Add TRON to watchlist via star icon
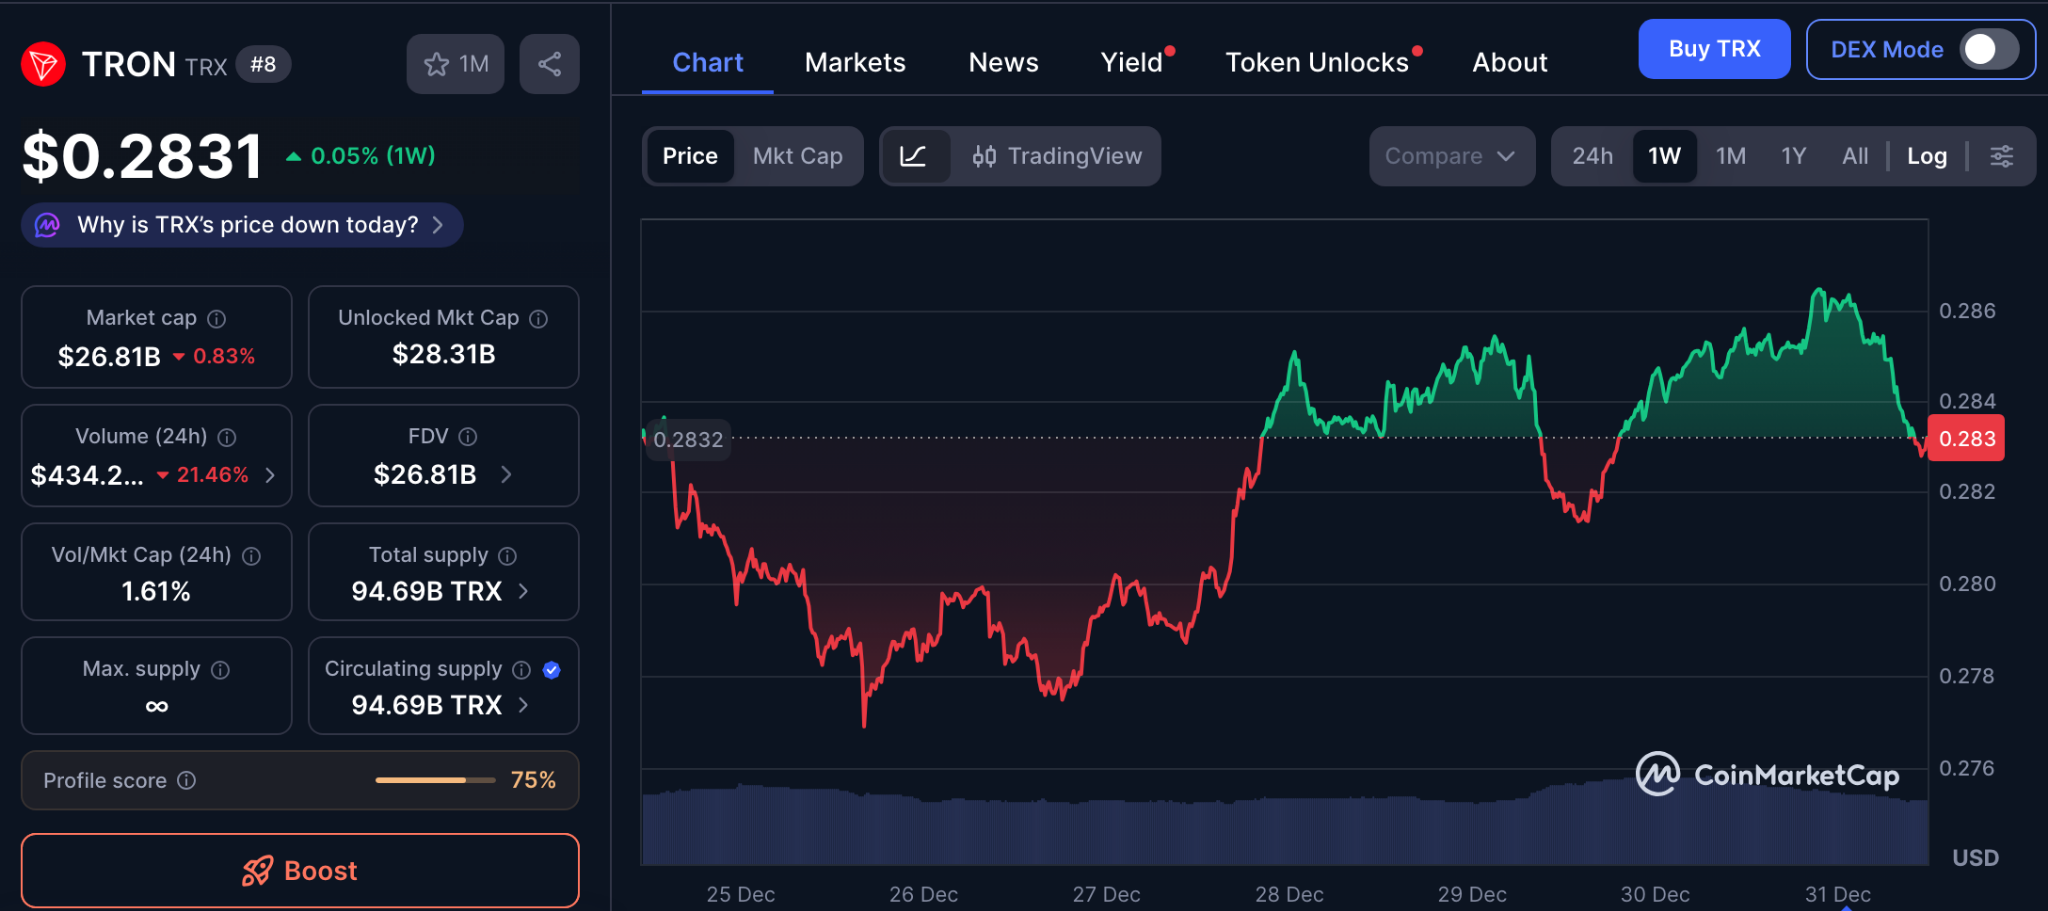 437,65
